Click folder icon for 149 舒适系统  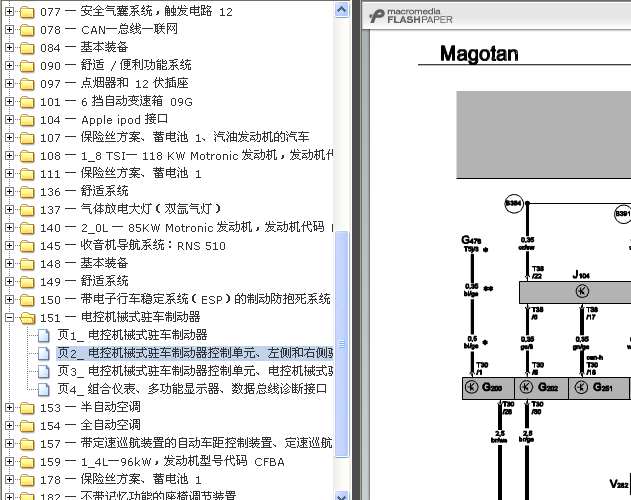point(27,282)
